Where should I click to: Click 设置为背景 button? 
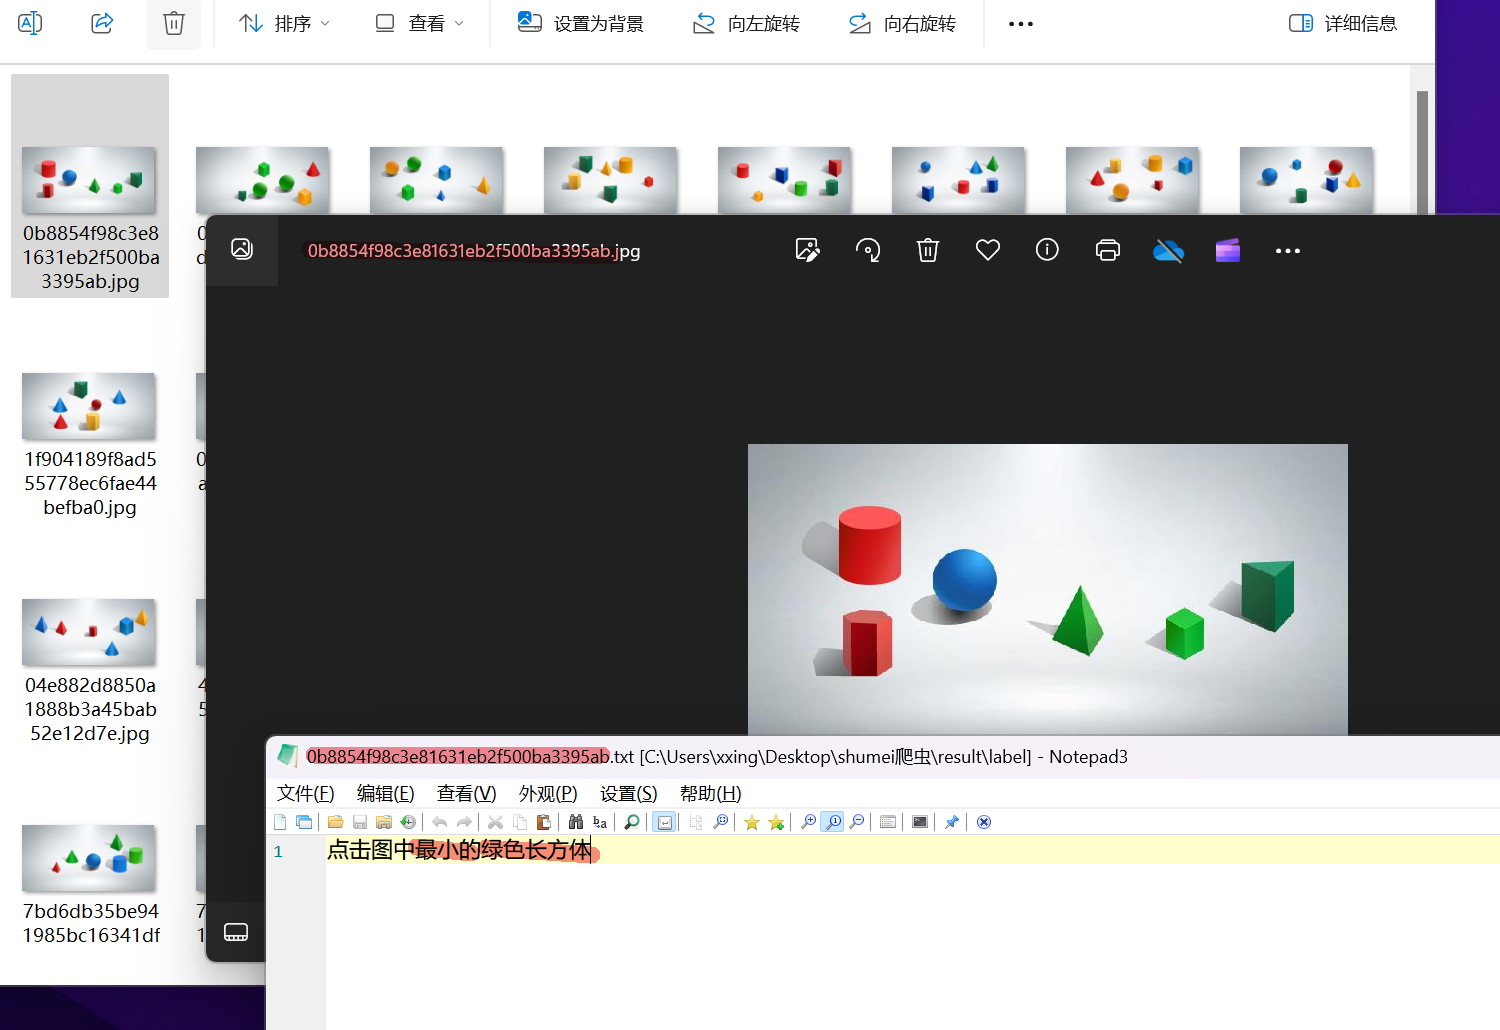(581, 23)
